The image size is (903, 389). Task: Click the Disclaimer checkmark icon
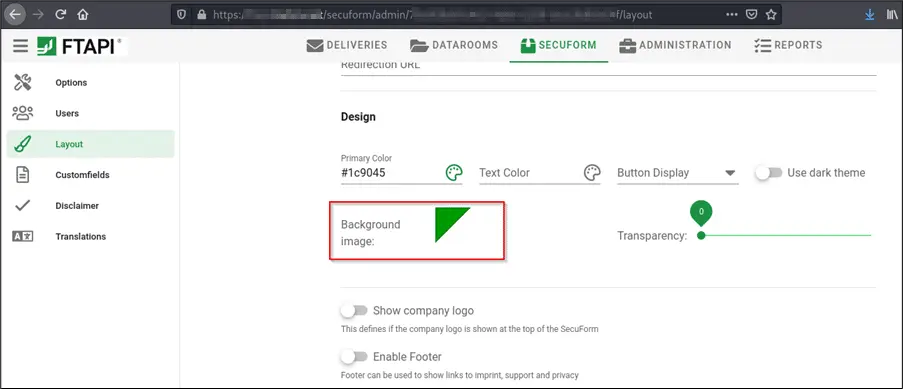pyautogui.click(x=22, y=205)
